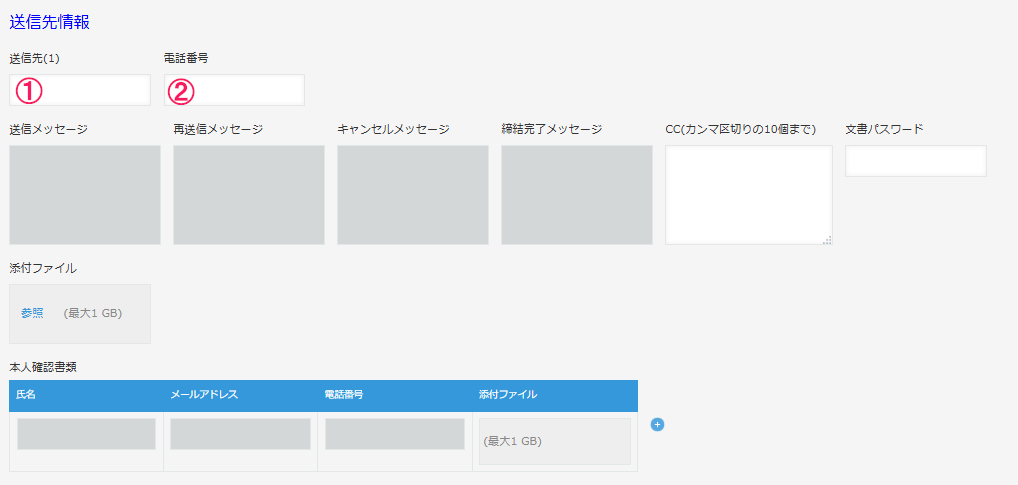The image size is (1018, 485).
Task: Click the 文書パスワード input field
Action: coord(916,161)
